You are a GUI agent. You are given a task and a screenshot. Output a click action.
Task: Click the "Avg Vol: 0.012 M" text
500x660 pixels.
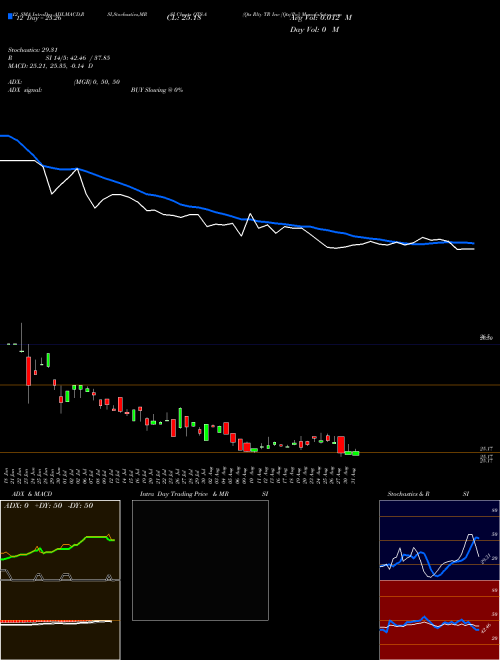321,18
